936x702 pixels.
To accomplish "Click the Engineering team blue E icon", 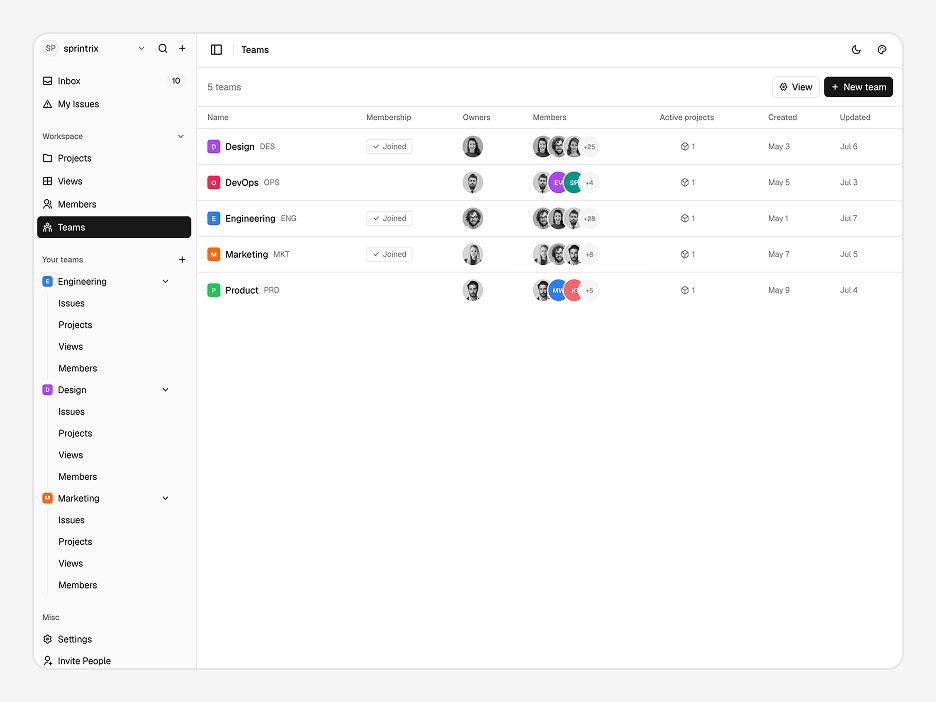I will pos(214,218).
